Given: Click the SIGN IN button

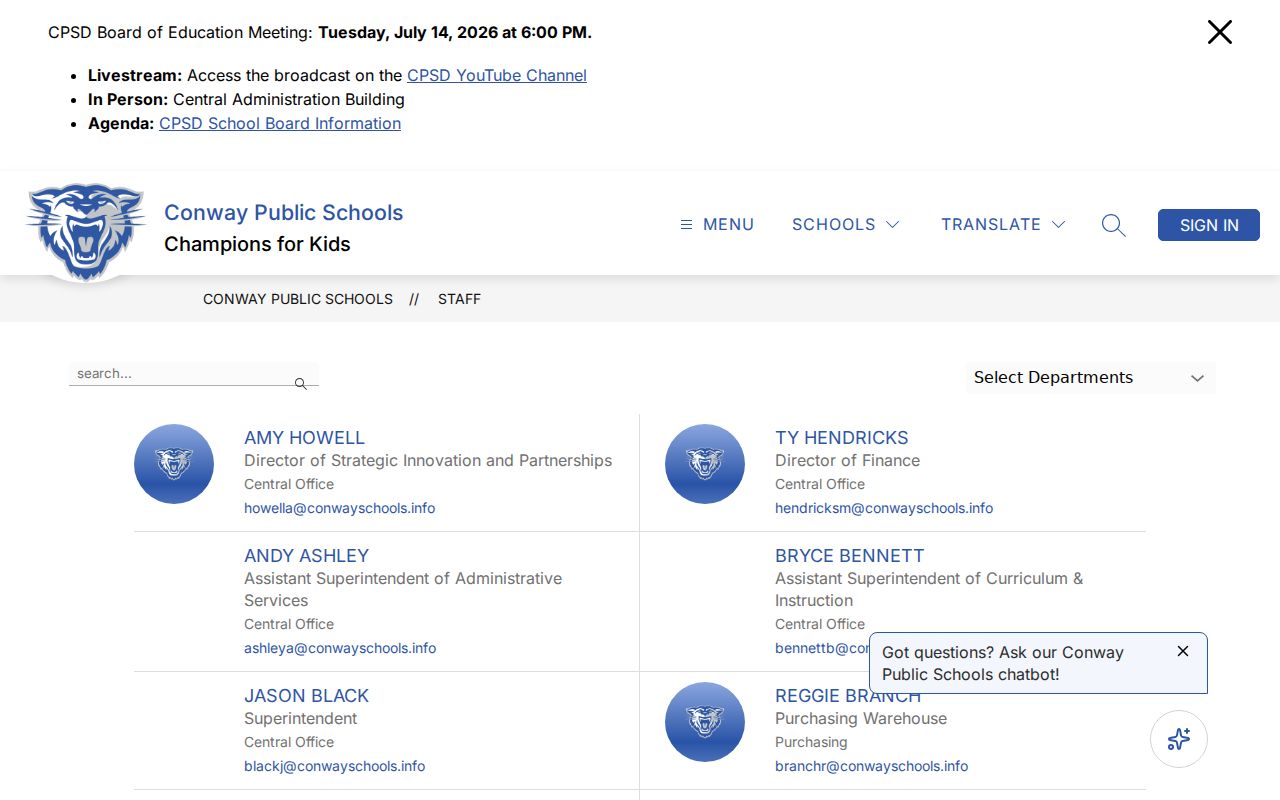Looking at the screenshot, I should [x=1208, y=225].
